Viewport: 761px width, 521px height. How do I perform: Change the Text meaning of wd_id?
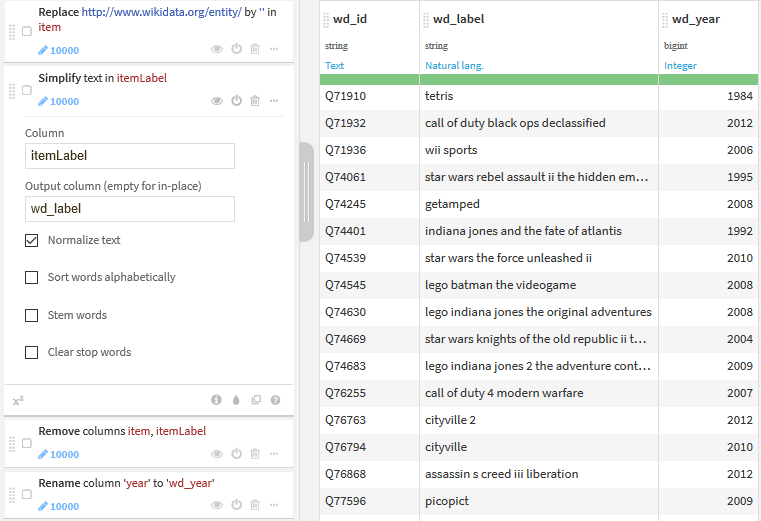pyautogui.click(x=334, y=66)
